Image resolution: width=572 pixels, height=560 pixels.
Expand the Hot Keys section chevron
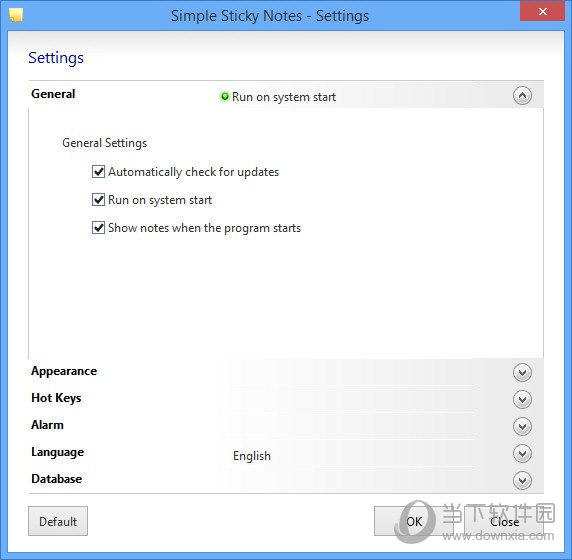pyautogui.click(x=522, y=399)
